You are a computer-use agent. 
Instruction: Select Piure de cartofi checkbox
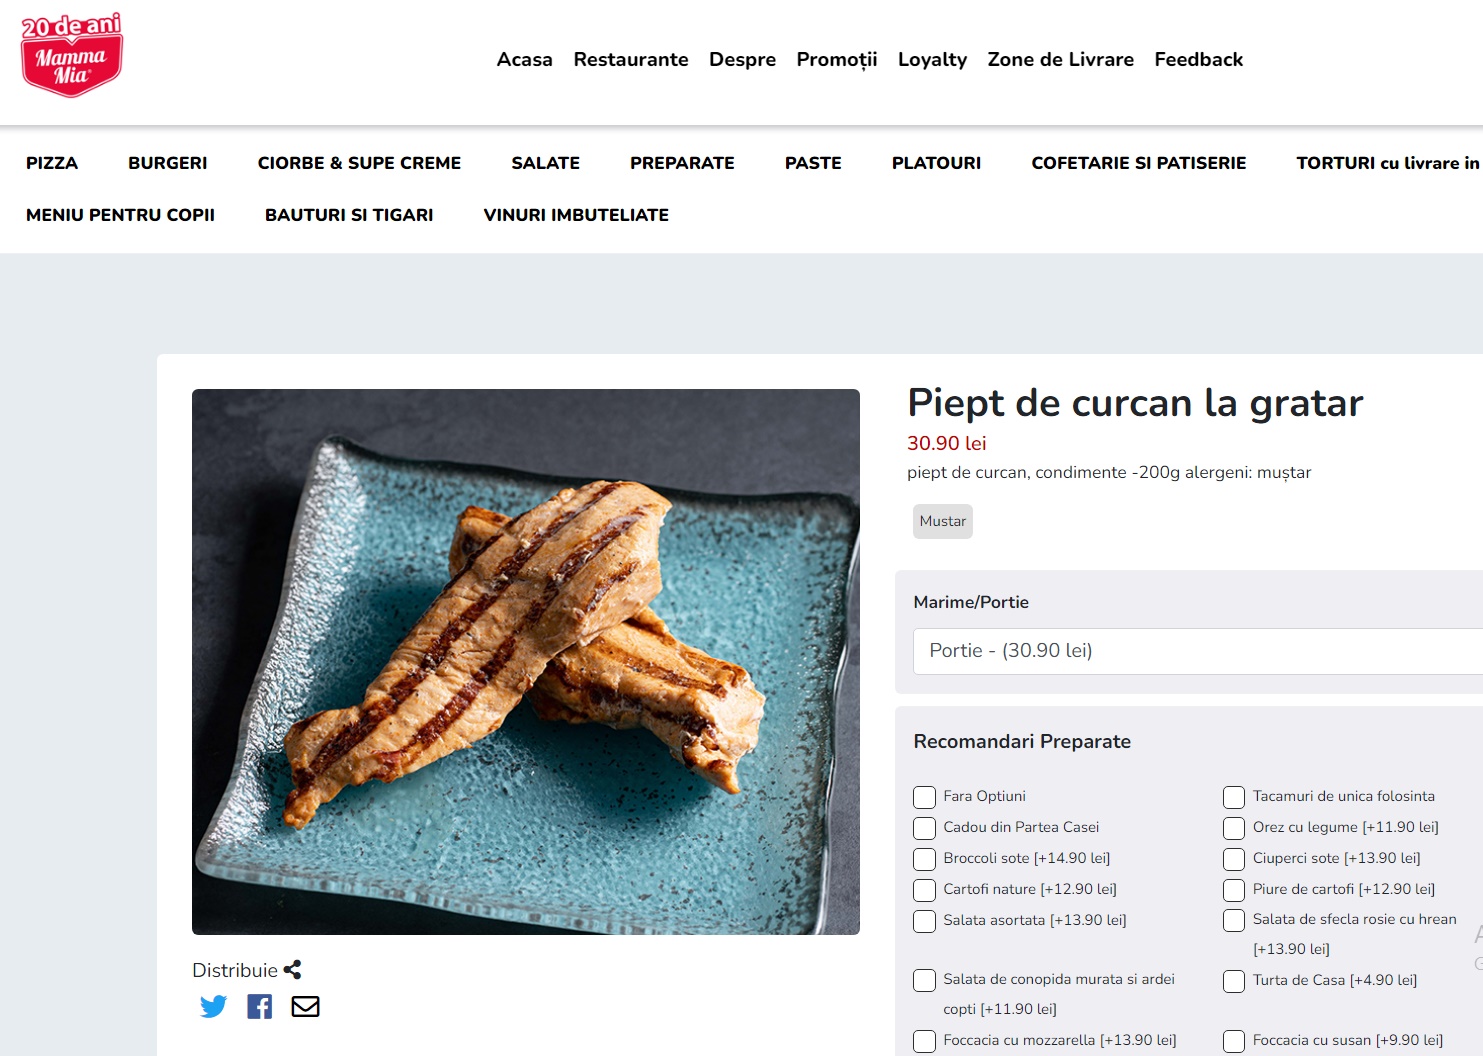[1234, 890]
